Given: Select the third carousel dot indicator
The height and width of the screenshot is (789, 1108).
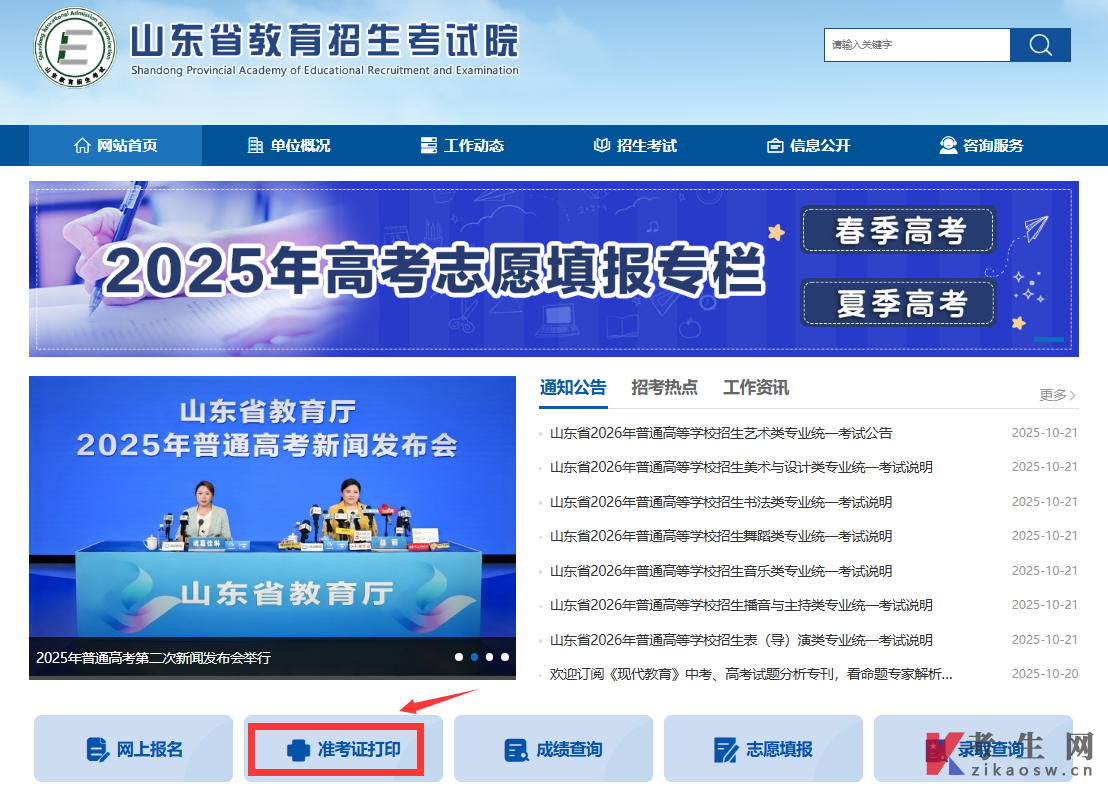Looking at the screenshot, I should tap(490, 657).
